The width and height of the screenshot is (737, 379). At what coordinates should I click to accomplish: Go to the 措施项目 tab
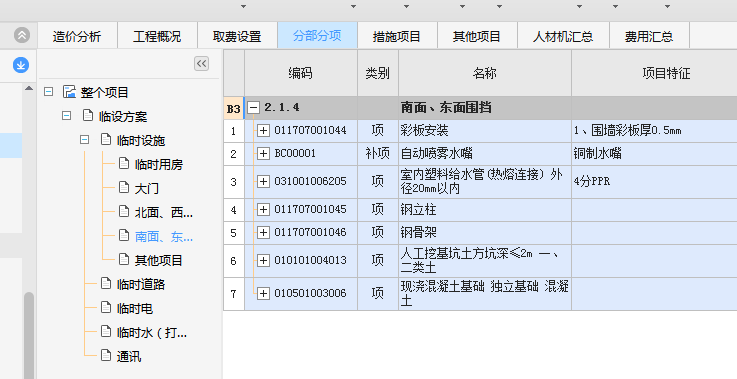pyautogui.click(x=397, y=36)
